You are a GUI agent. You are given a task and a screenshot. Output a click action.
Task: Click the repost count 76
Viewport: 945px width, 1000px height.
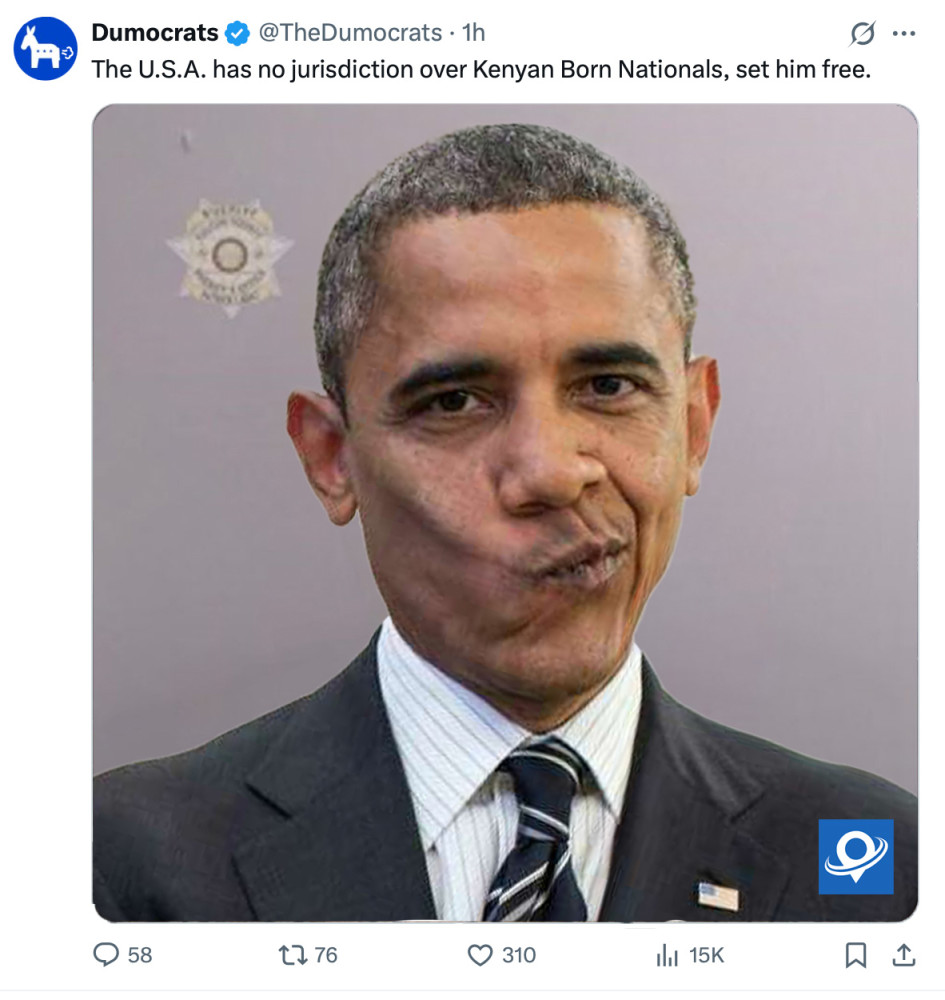pos(326,955)
